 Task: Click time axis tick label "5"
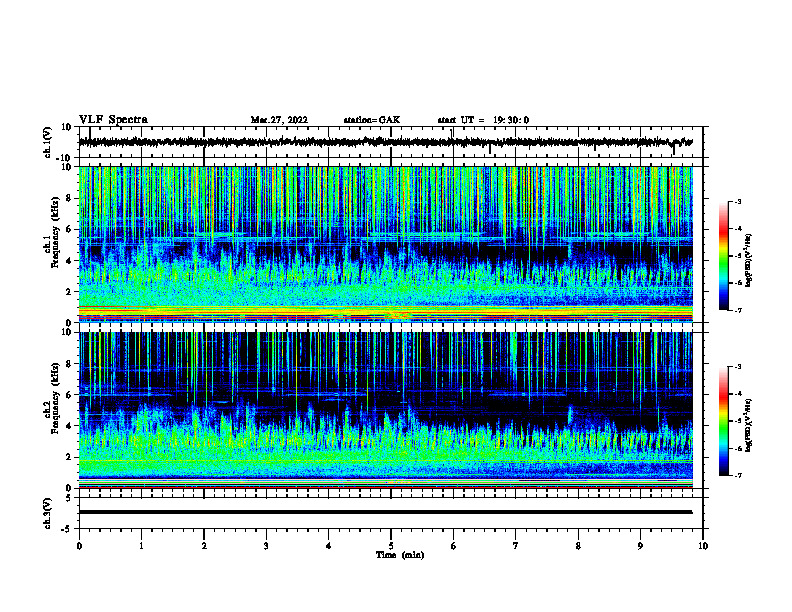pos(391,546)
